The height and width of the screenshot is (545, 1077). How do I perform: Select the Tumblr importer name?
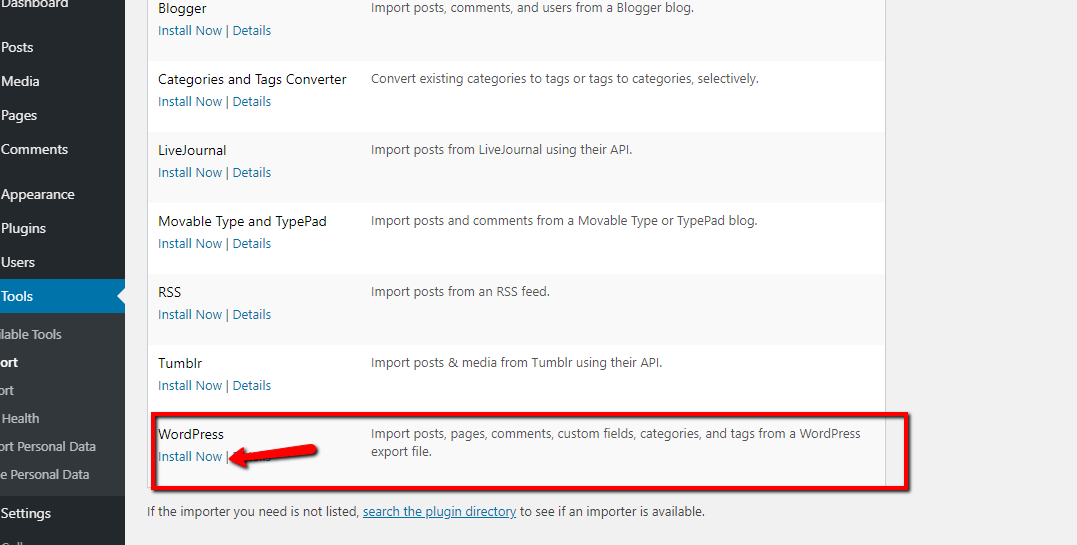click(x=180, y=363)
